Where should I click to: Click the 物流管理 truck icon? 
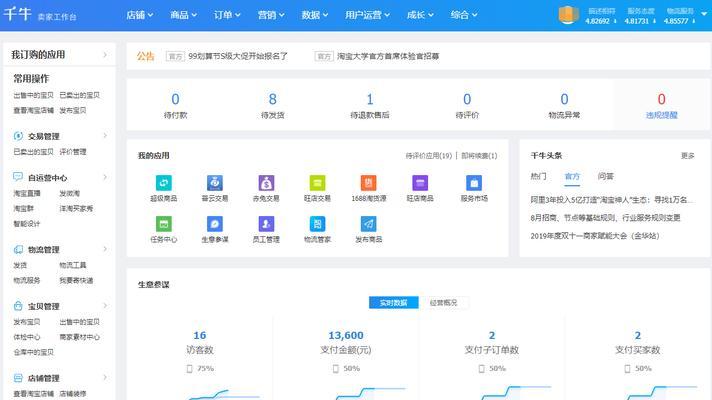(x=18, y=249)
